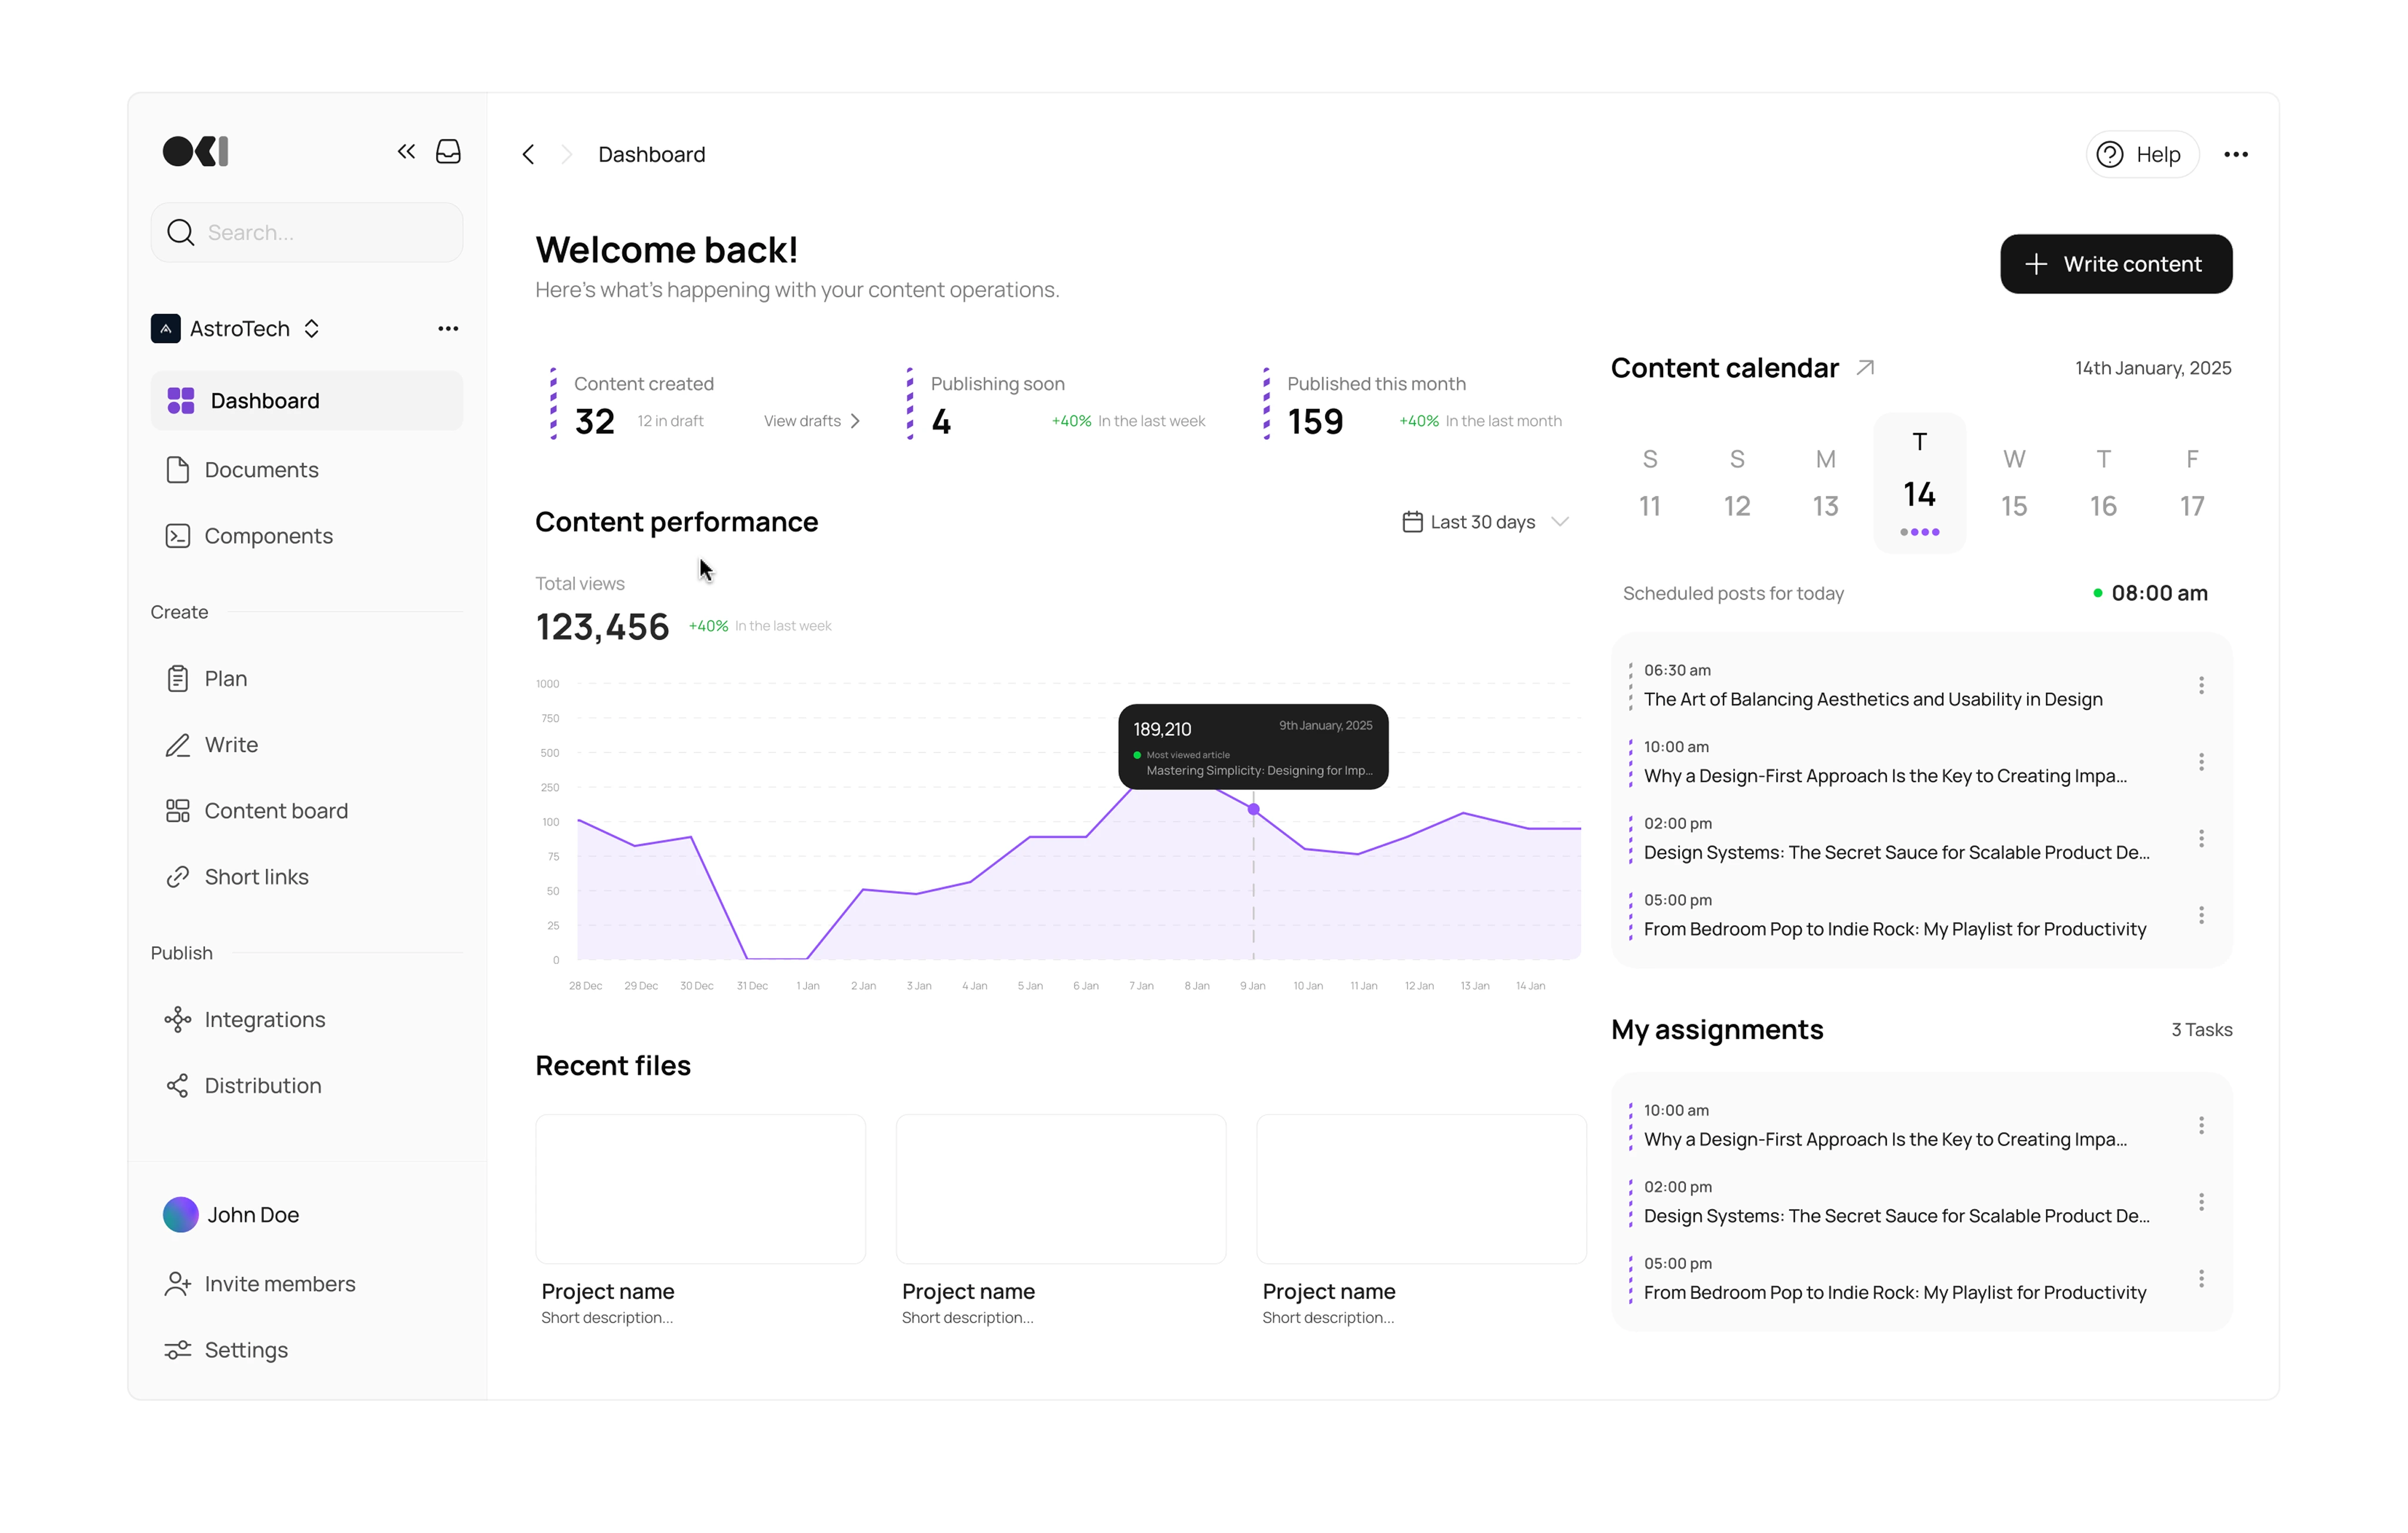The width and height of the screenshot is (2408, 1533).
Task: Focus the Search input field
Action: pos(307,232)
